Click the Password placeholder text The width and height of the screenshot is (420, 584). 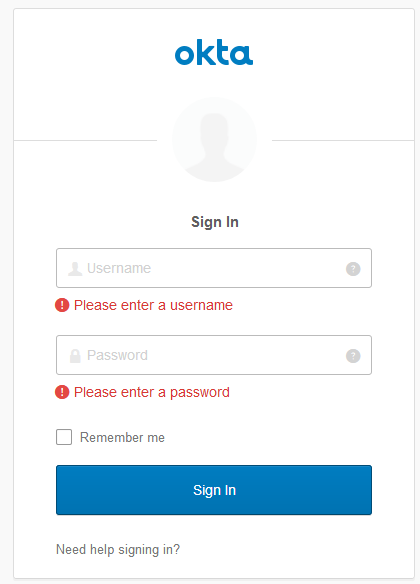(x=117, y=355)
